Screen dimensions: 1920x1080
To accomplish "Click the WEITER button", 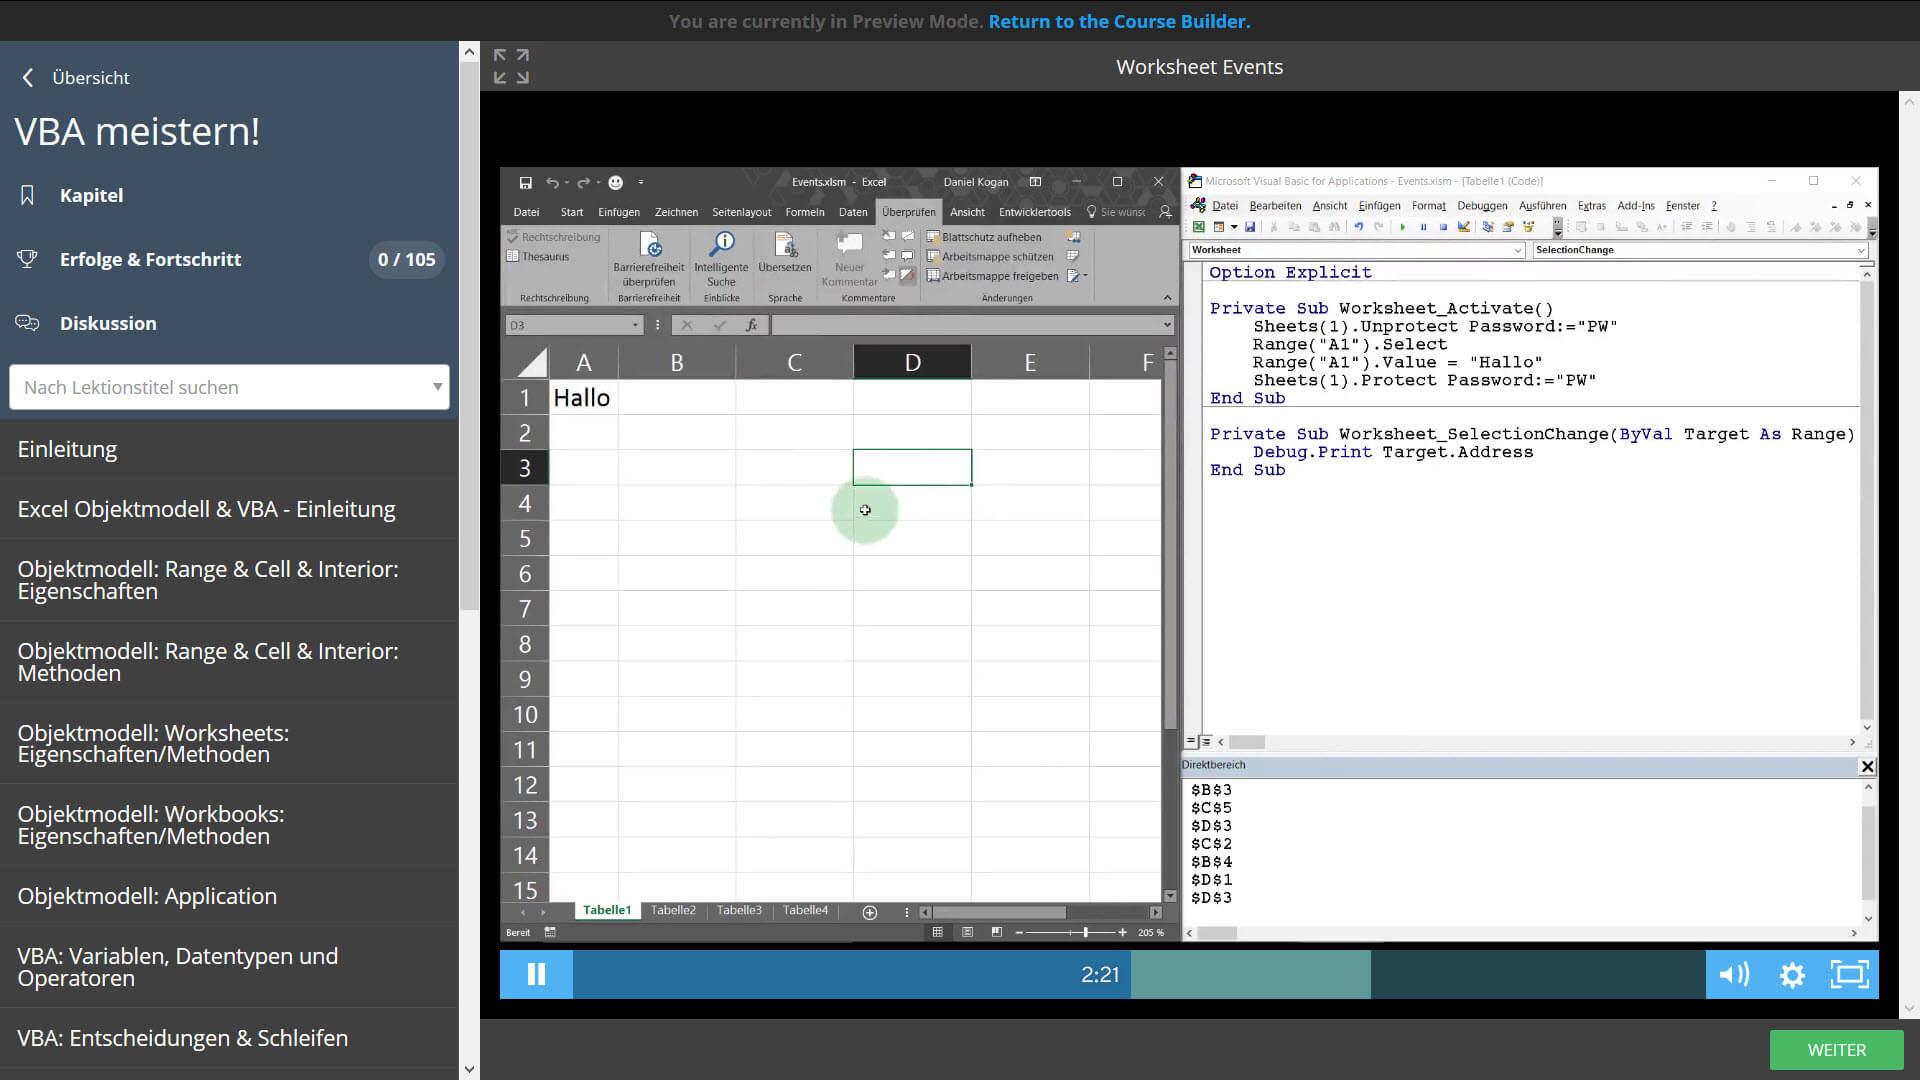I will pos(1836,1050).
